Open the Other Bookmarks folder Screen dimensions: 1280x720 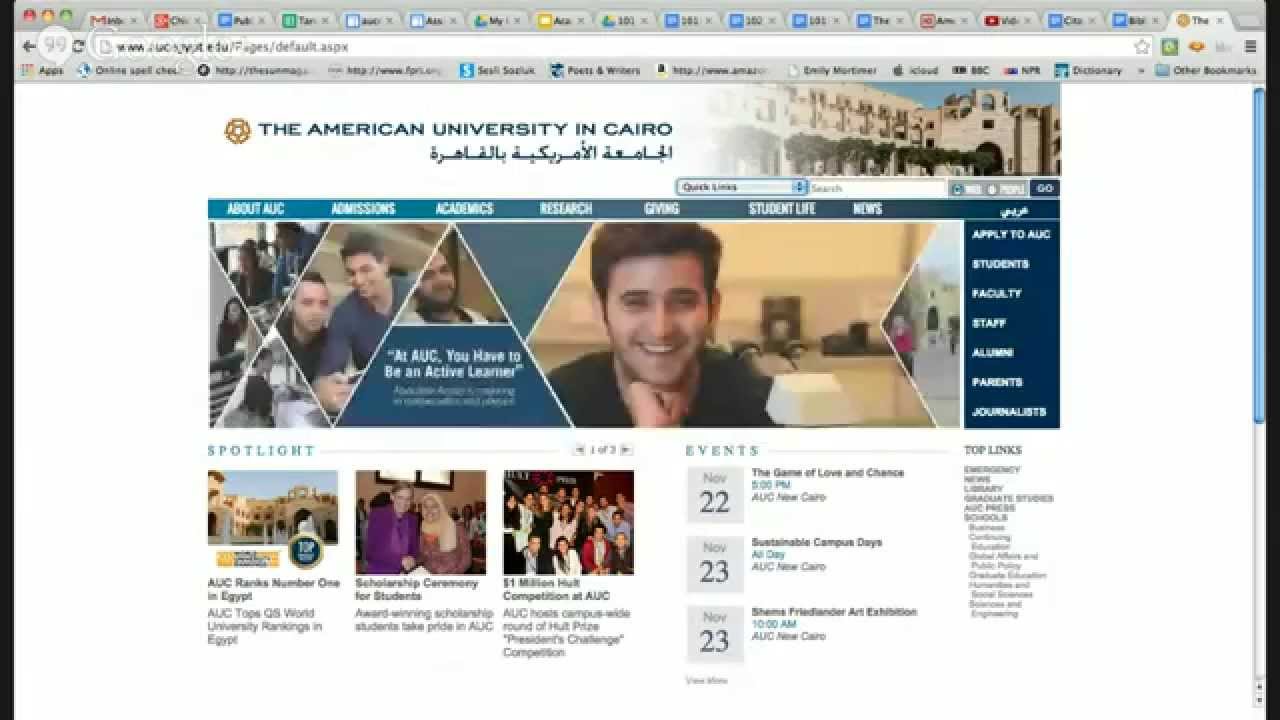pyautogui.click(x=1206, y=70)
